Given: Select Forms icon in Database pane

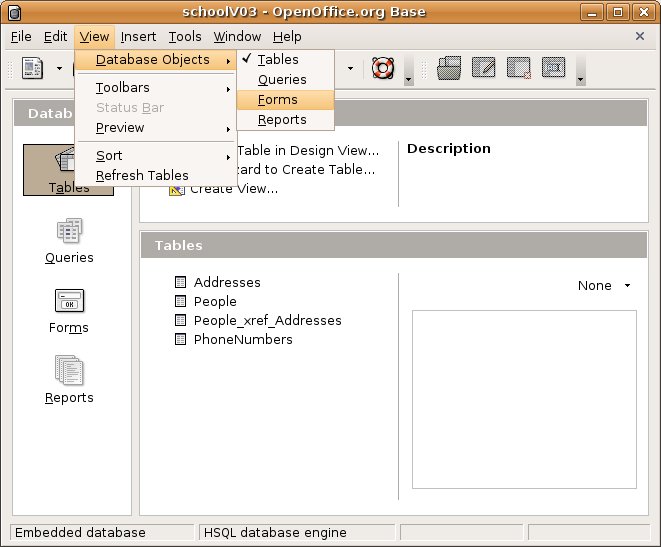Looking at the screenshot, I should [69, 311].
